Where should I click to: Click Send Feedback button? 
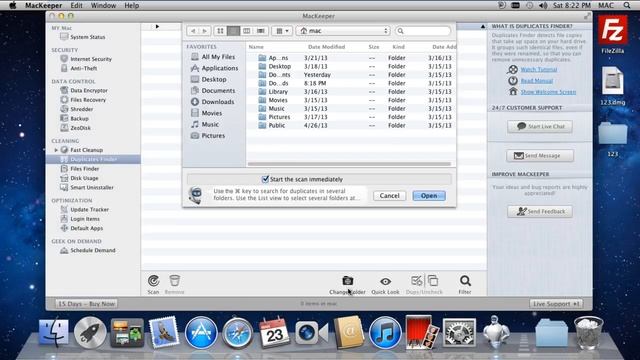click(x=540, y=211)
